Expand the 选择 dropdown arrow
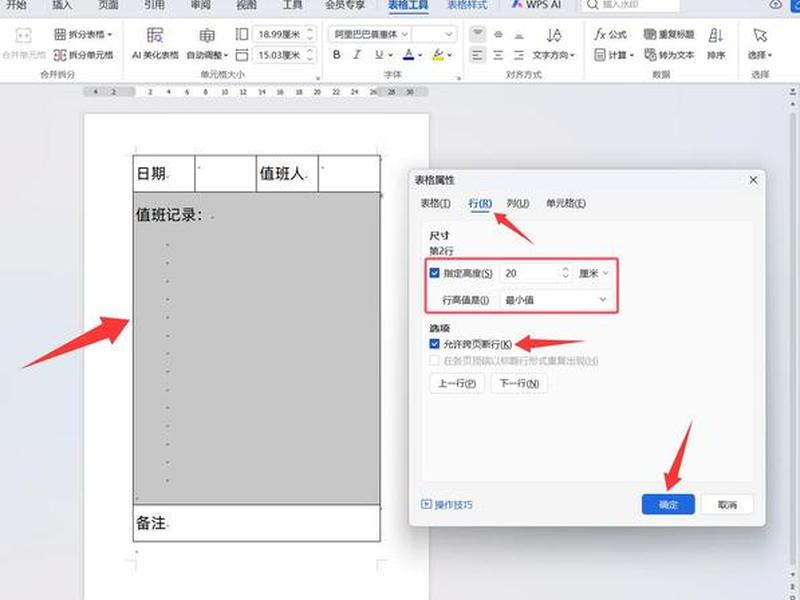The image size is (800, 600). coord(769,55)
